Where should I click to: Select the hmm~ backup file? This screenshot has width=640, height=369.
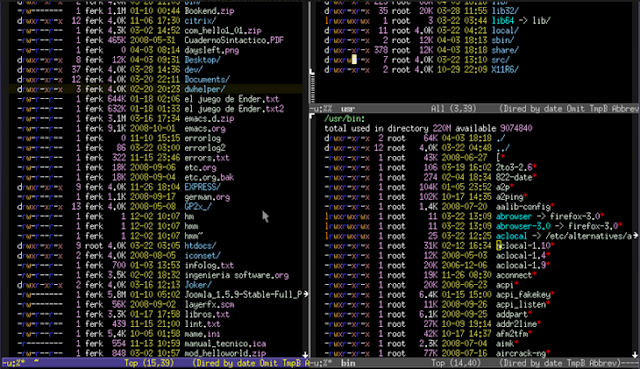point(193,236)
